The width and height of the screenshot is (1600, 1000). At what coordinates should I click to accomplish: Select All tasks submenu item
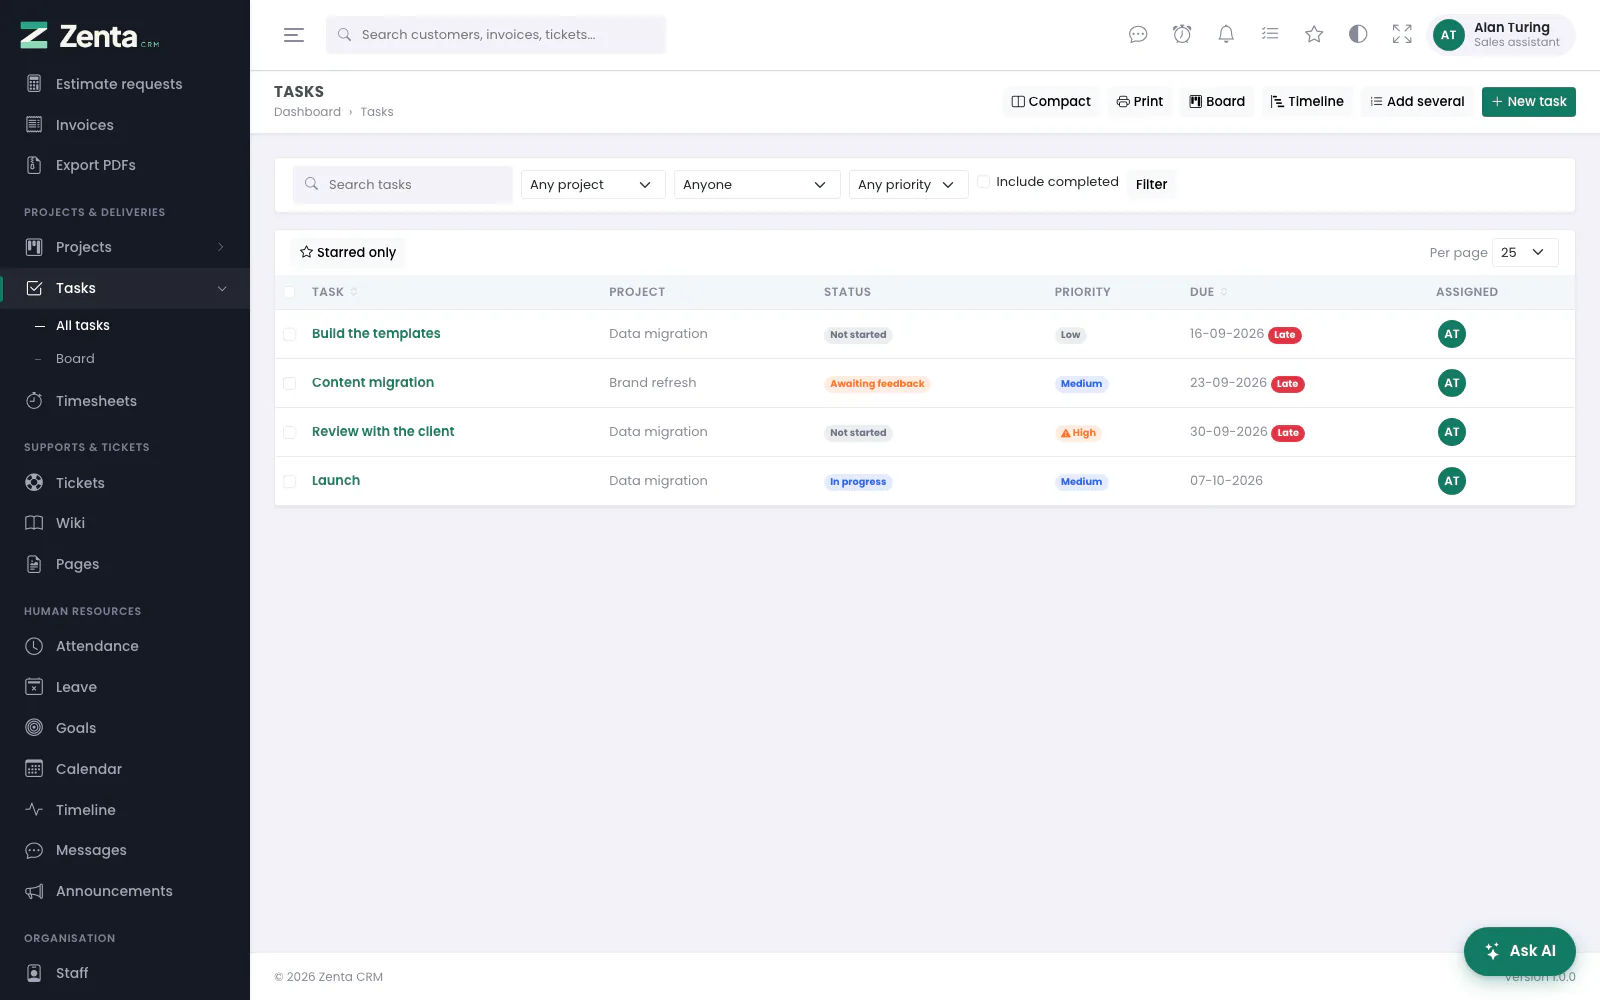click(83, 325)
